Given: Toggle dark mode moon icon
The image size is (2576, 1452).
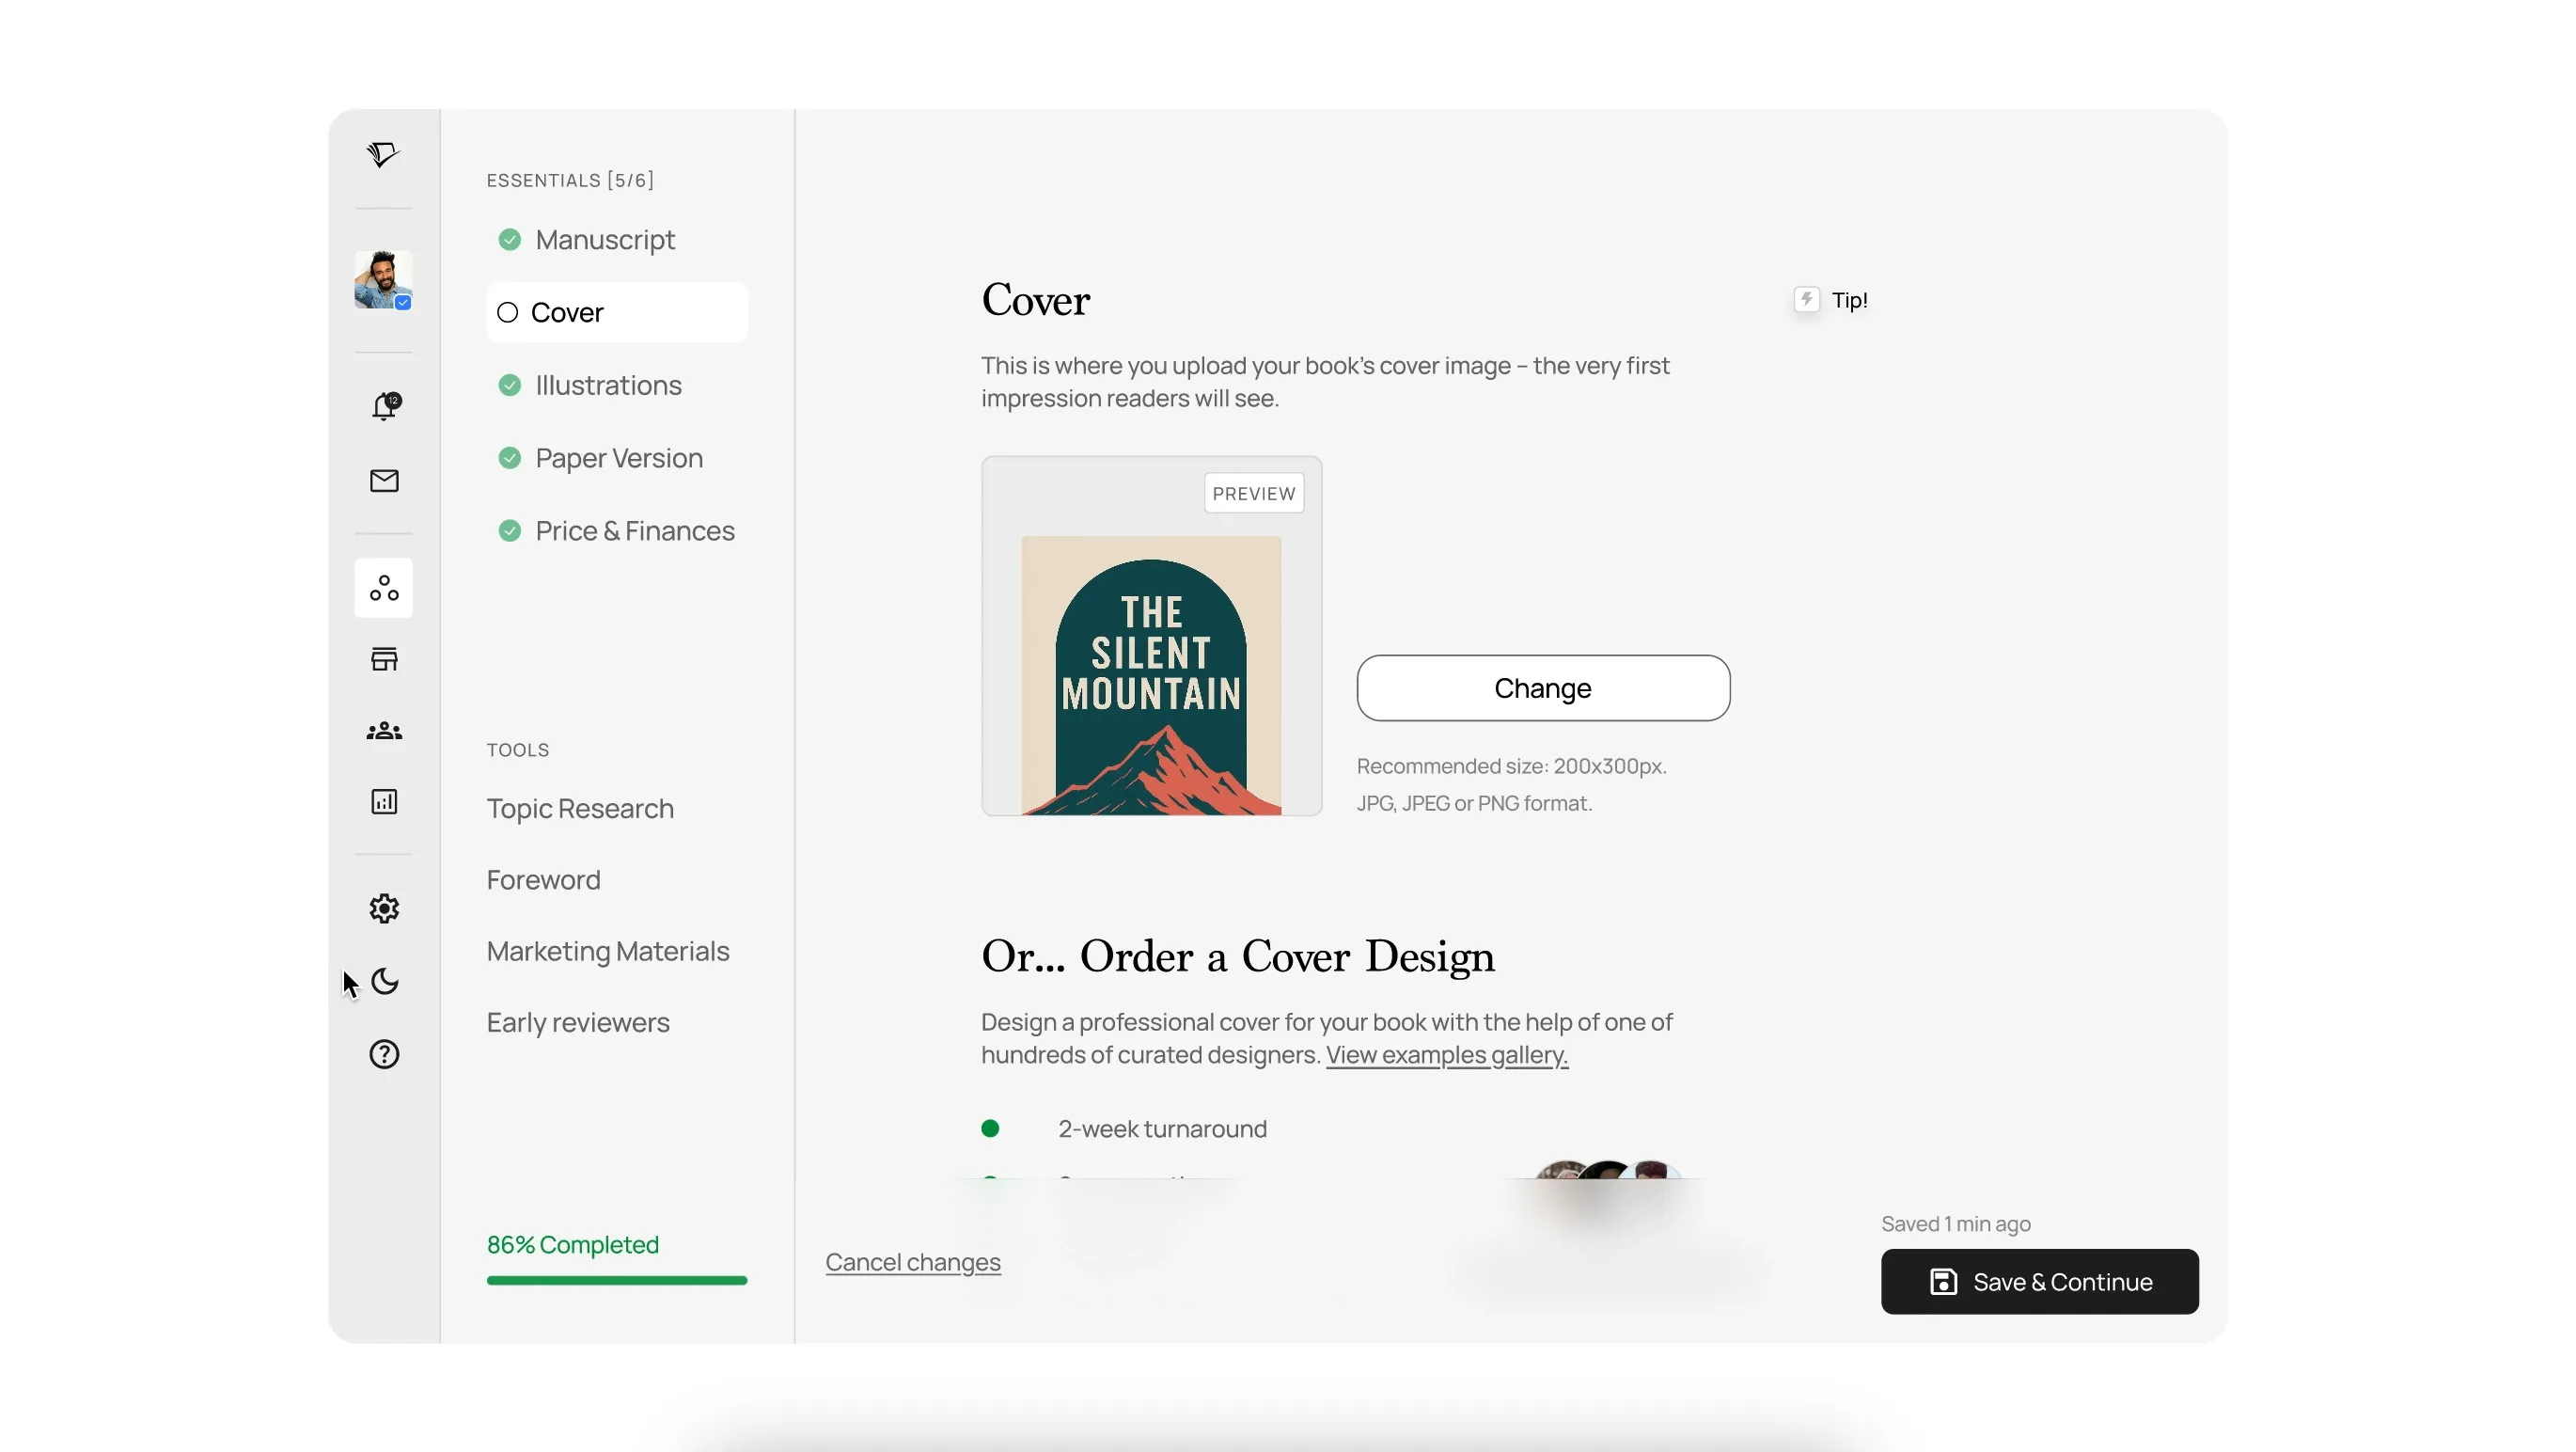Looking at the screenshot, I should pos(384,981).
